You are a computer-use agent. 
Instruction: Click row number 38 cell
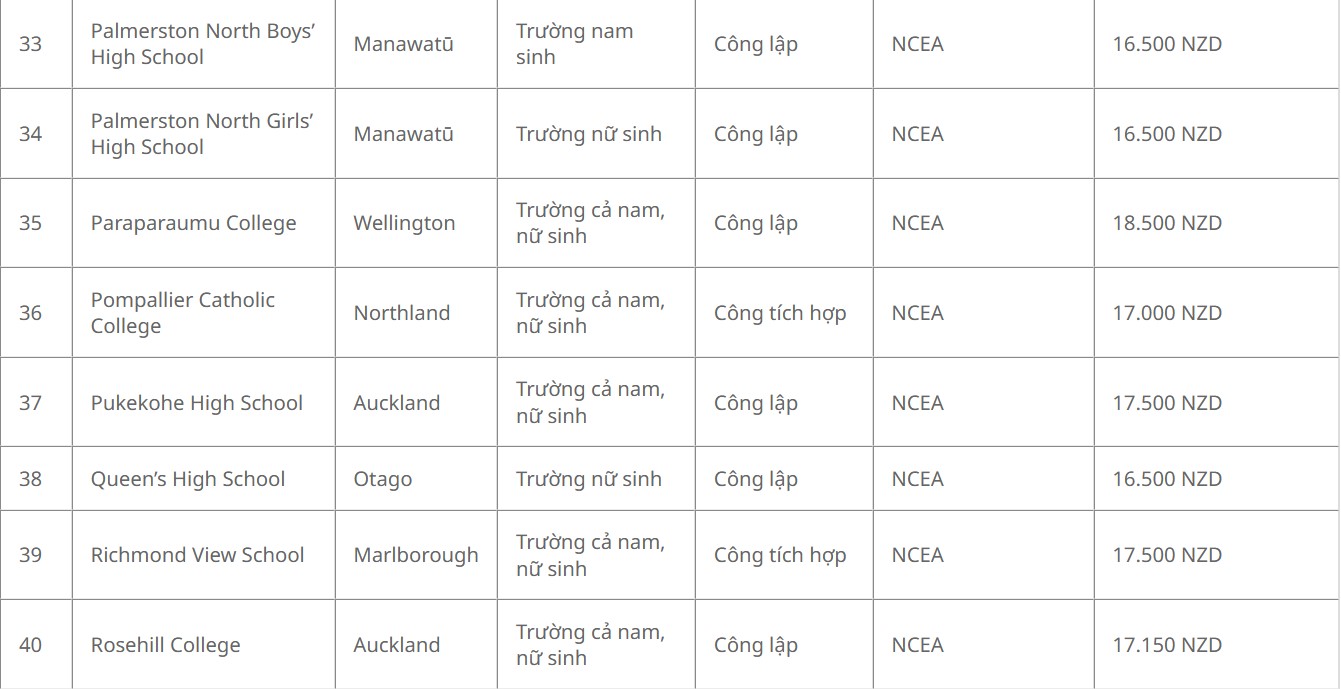coord(31,479)
